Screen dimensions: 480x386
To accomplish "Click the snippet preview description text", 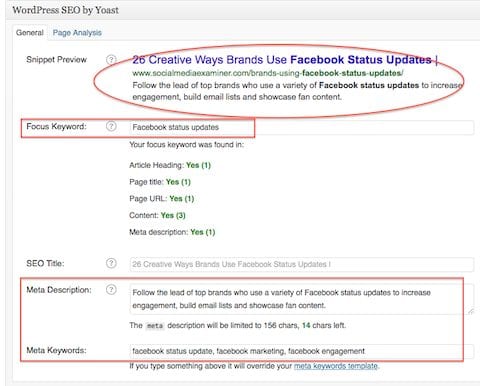I will [297, 91].
